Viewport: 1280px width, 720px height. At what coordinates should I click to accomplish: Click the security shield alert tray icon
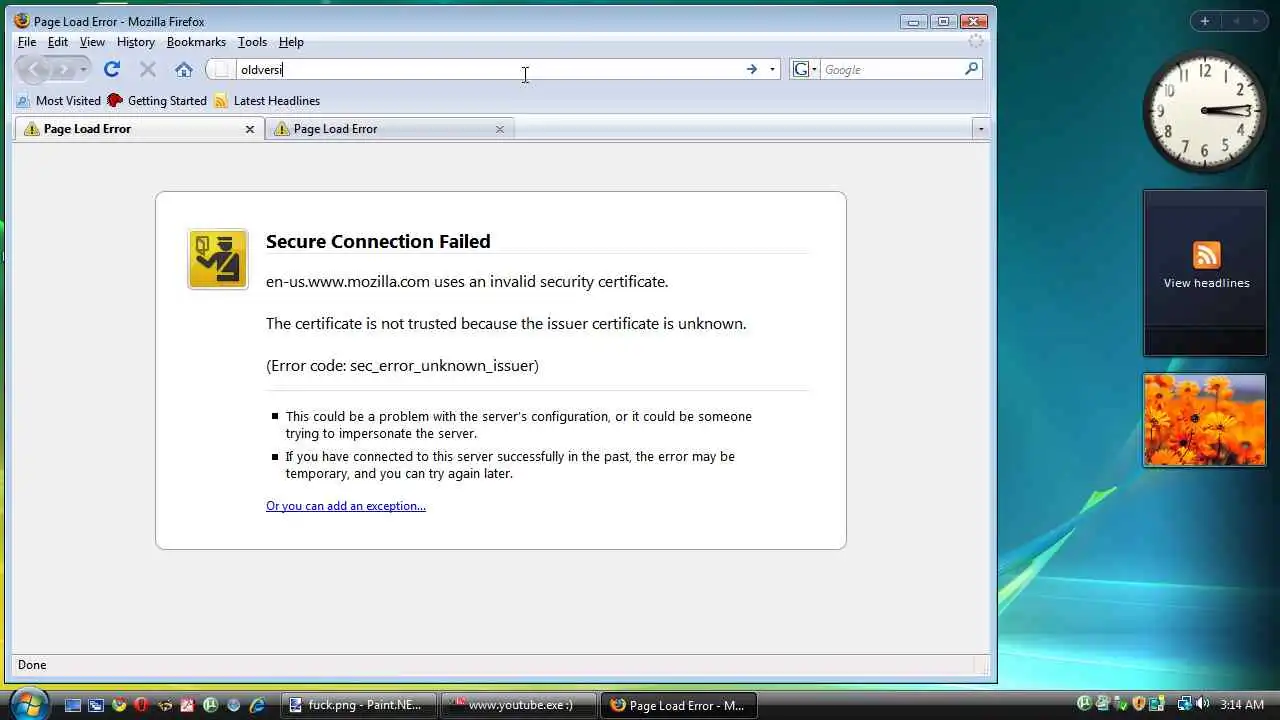coord(1139,704)
